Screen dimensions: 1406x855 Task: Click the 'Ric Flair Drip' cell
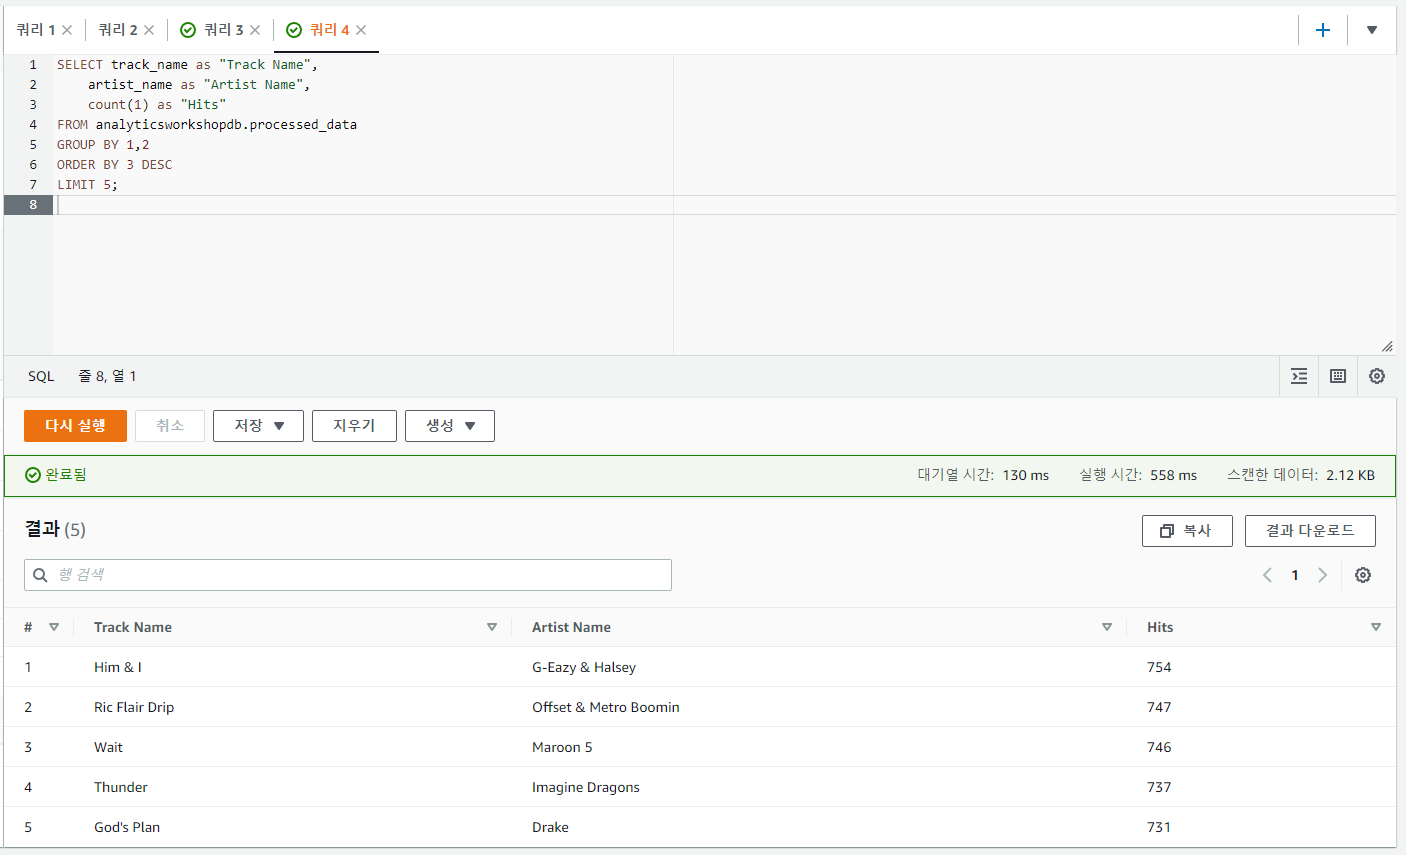click(x=134, y=707)
